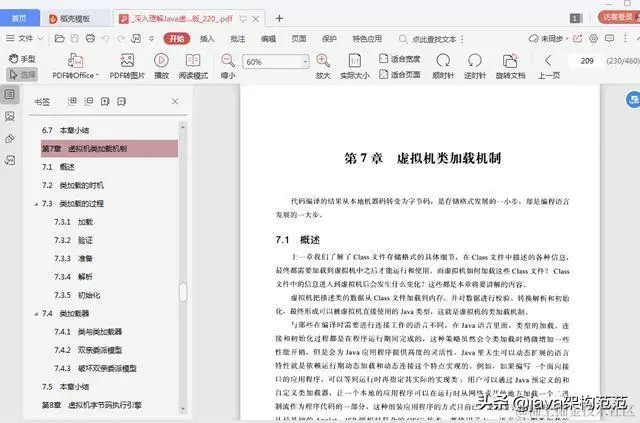The height and width of the screenshot is (423, 640).
Task: Open the 批注 ribbon tab
Action: point(238,39)
